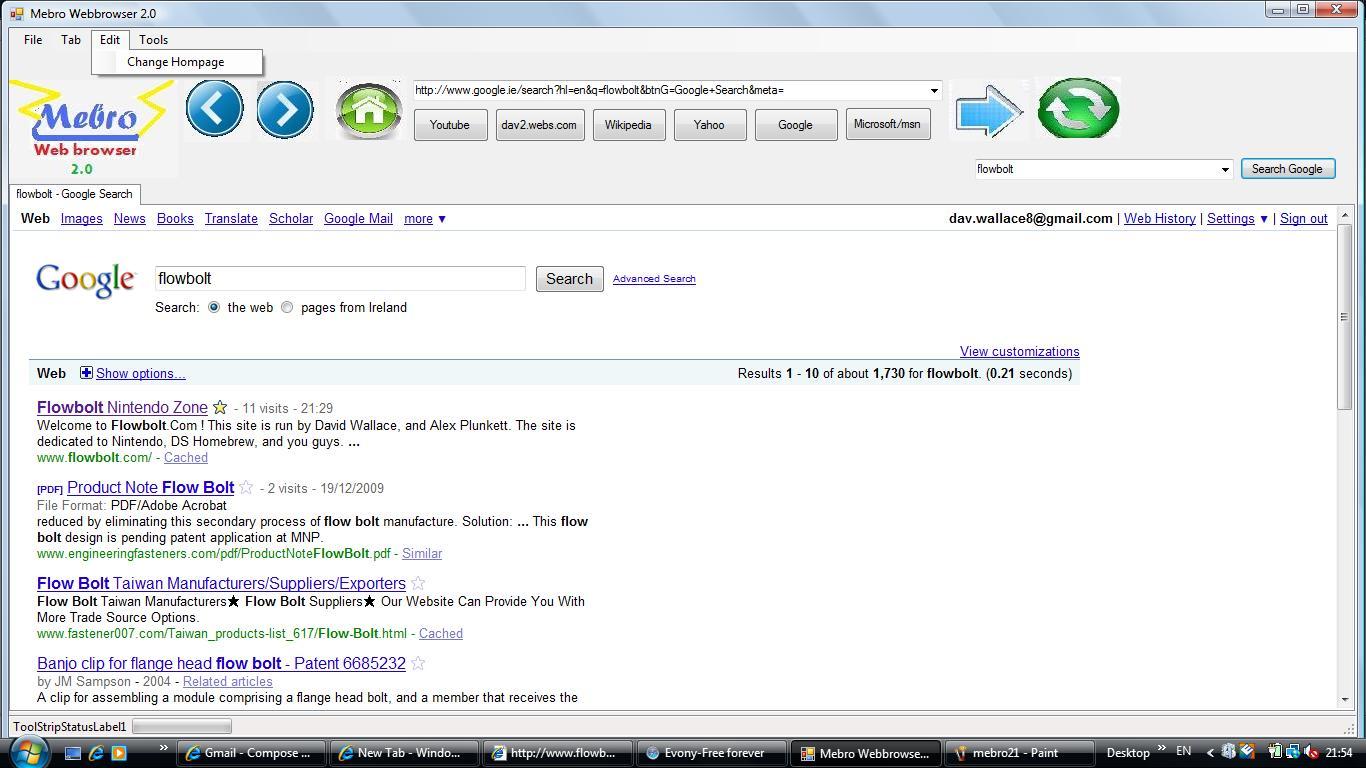This screenshot has height=768, width=1366.
Task: Open the flowbolt search box dropdown
Action: coord(1224,169)
